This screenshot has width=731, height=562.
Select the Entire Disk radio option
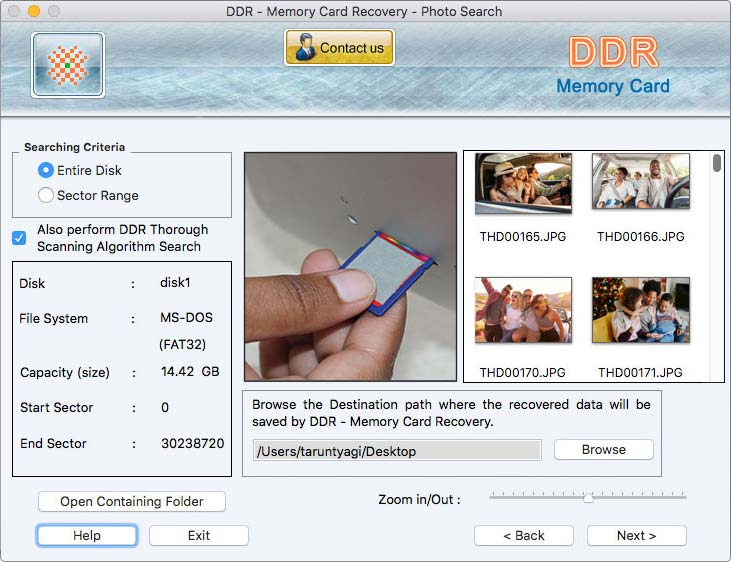[46, 170]
